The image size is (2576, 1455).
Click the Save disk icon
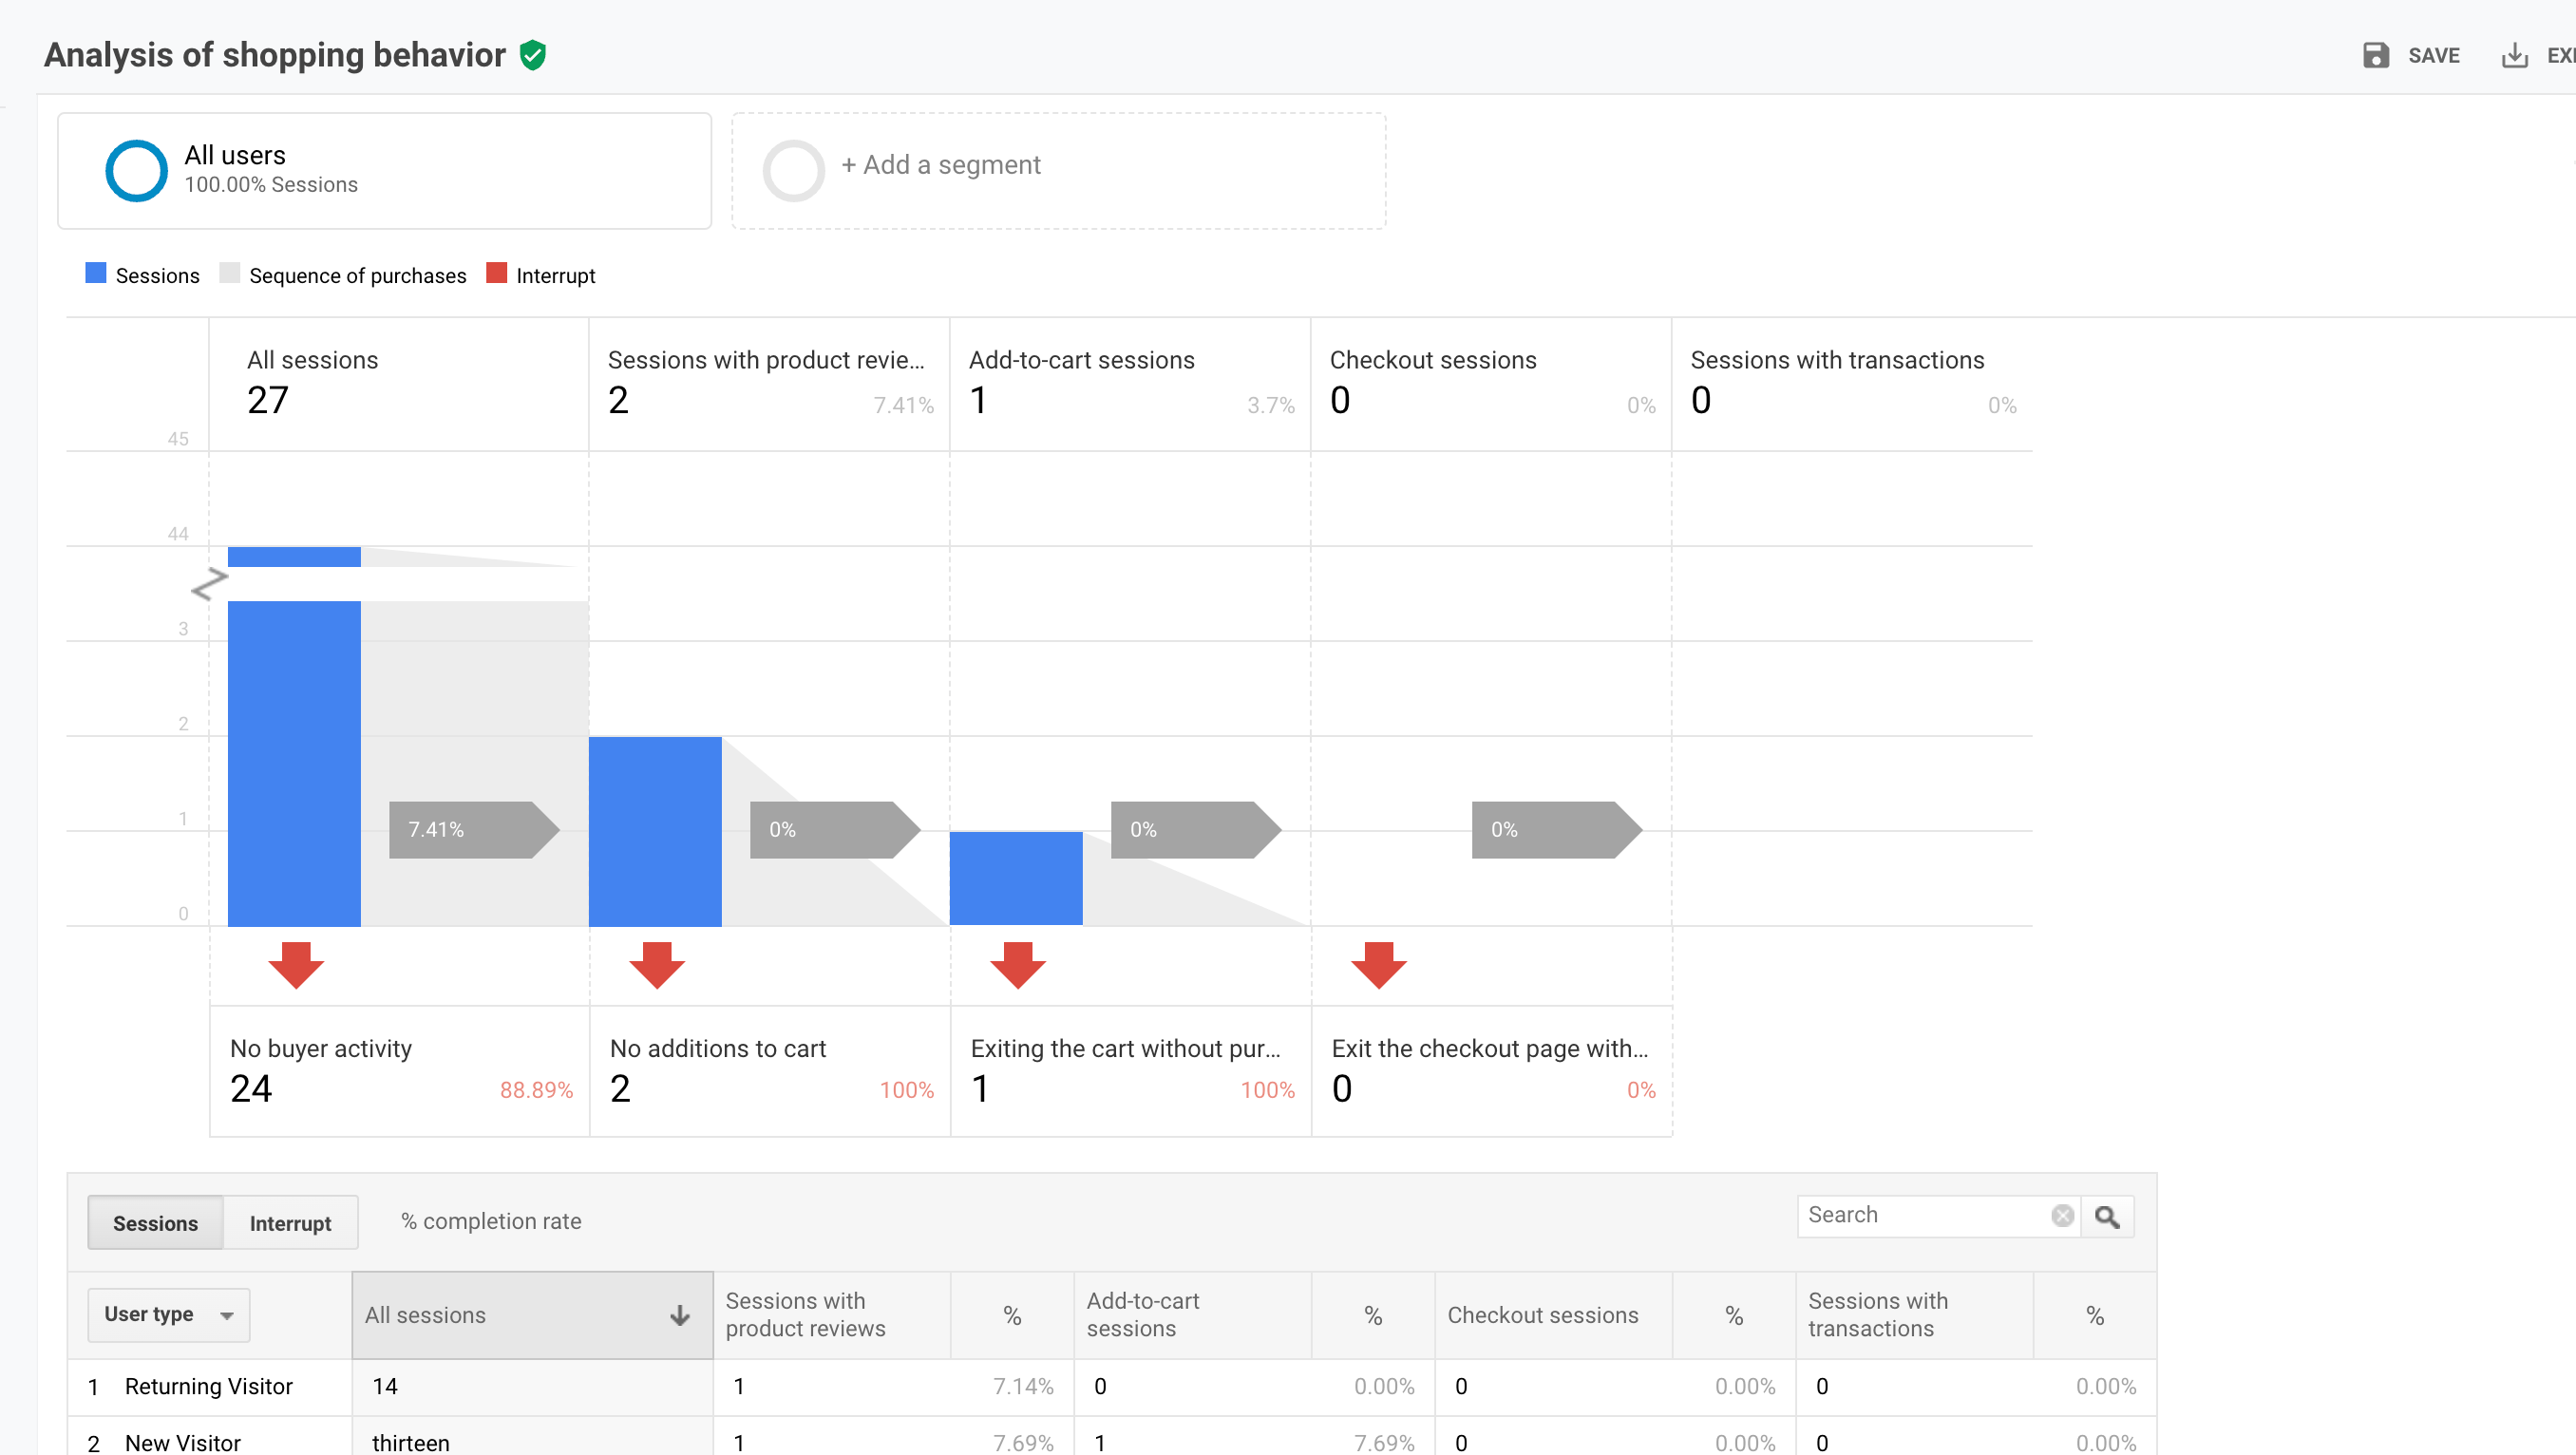[x=2375, y=55]
